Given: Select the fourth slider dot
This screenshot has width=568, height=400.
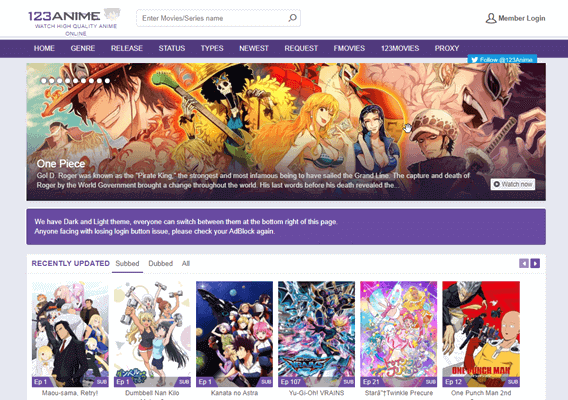Looking at the screenshot, I should pyautogui.click(x=68, y=81).
